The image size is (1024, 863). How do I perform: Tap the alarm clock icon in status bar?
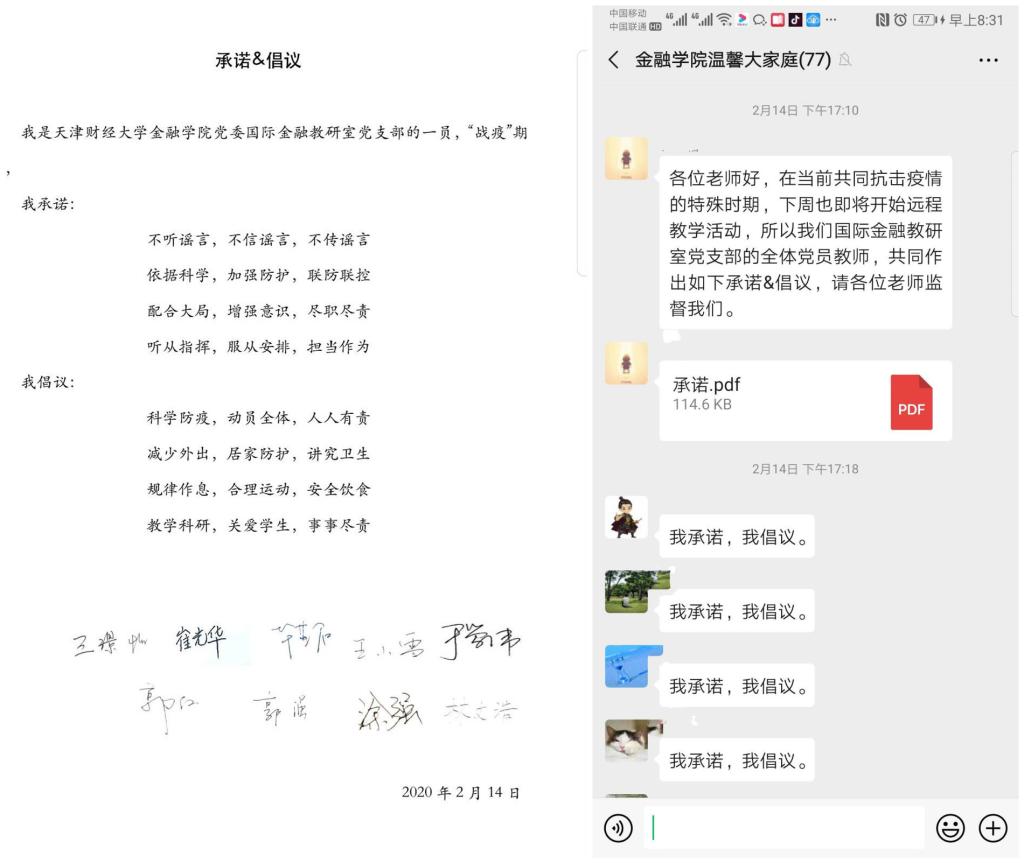[900, 20]
